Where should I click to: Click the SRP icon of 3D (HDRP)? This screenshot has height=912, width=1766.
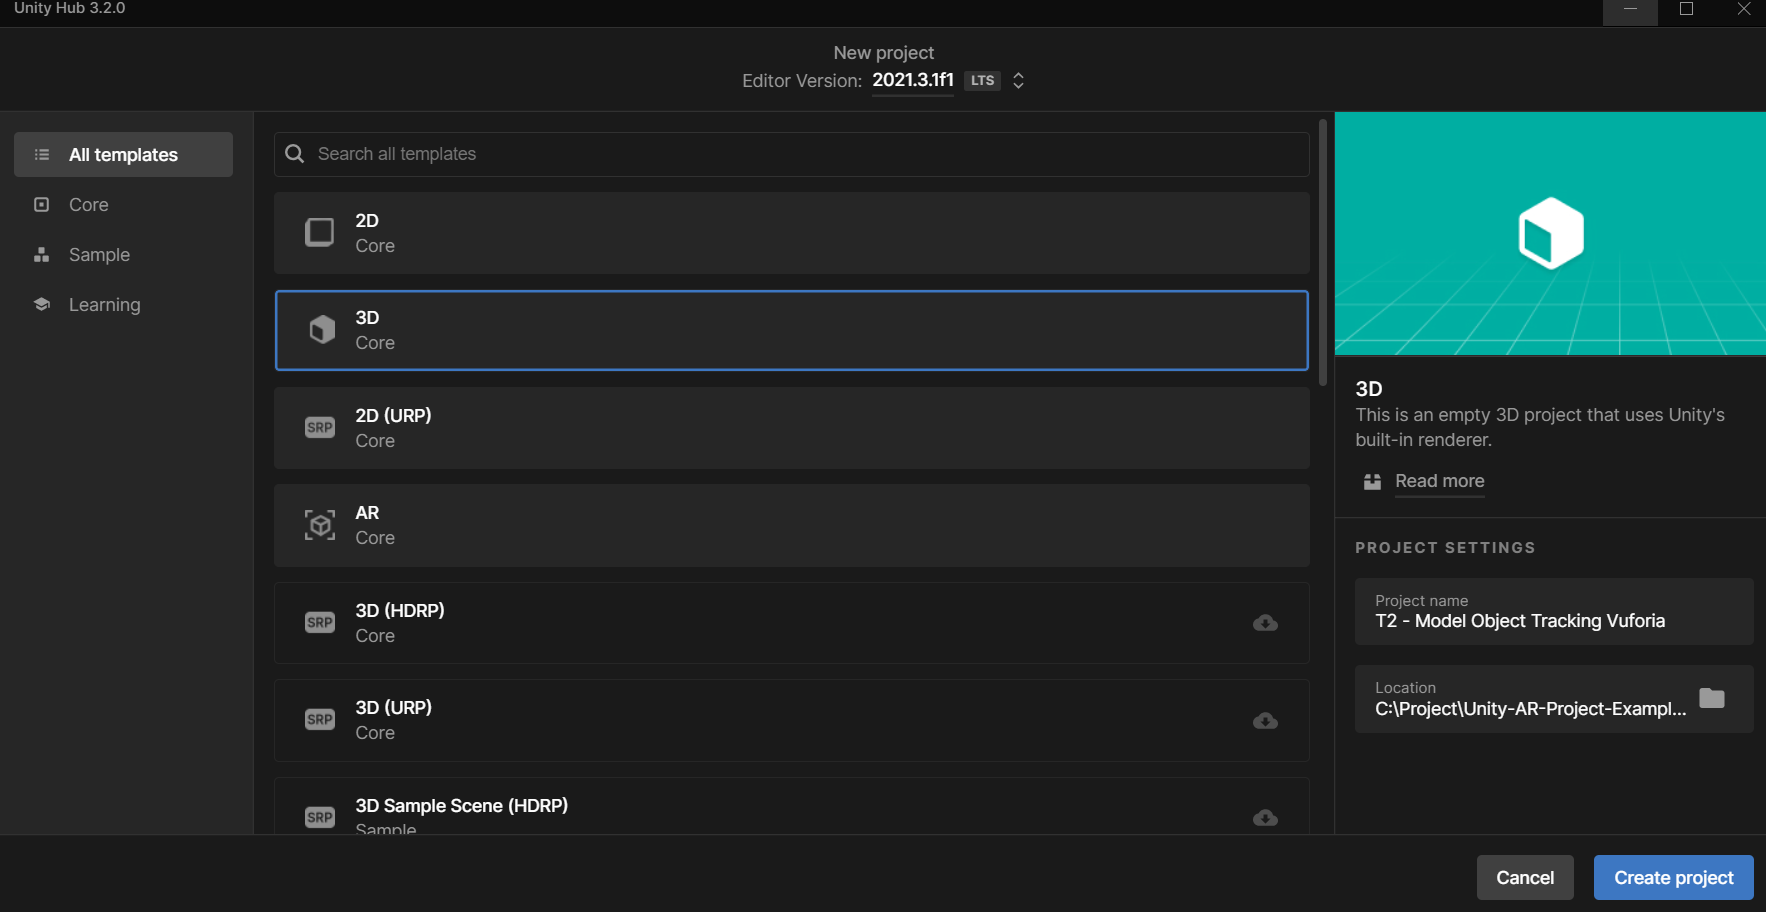[320, 623]
